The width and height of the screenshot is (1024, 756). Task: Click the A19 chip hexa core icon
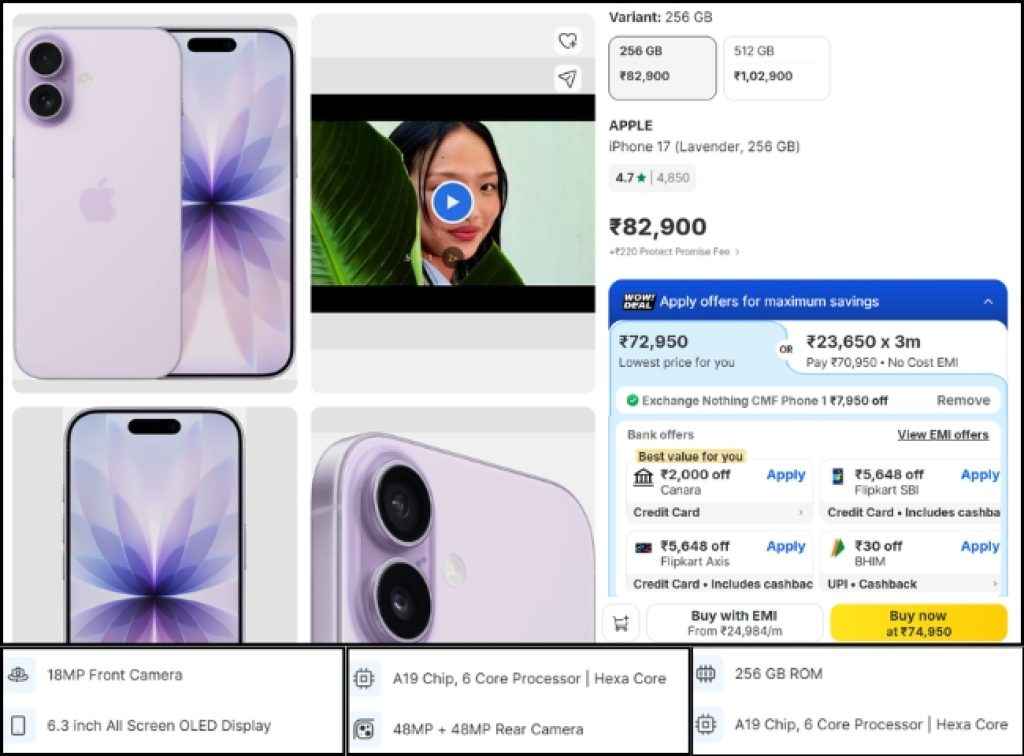364,678
